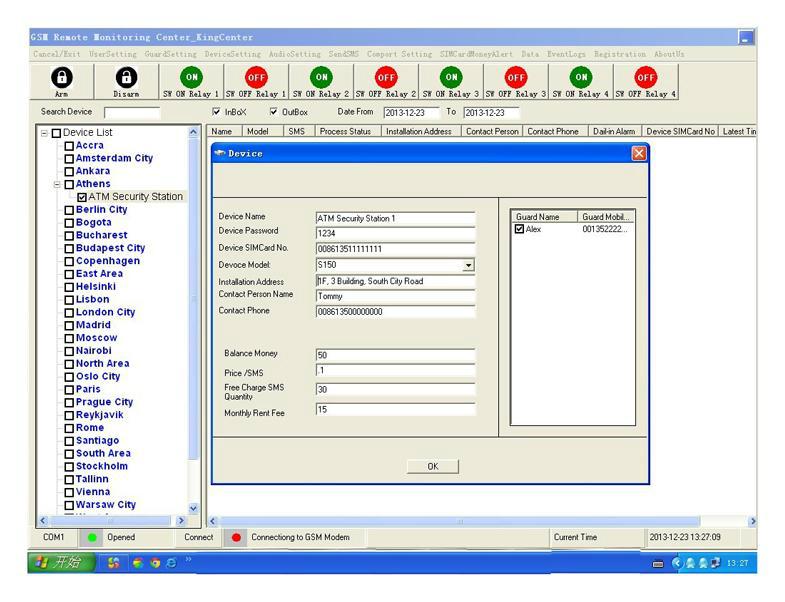Collapse the Device List root node
This screenshot has height=602, width=785.
coord(45,133)
